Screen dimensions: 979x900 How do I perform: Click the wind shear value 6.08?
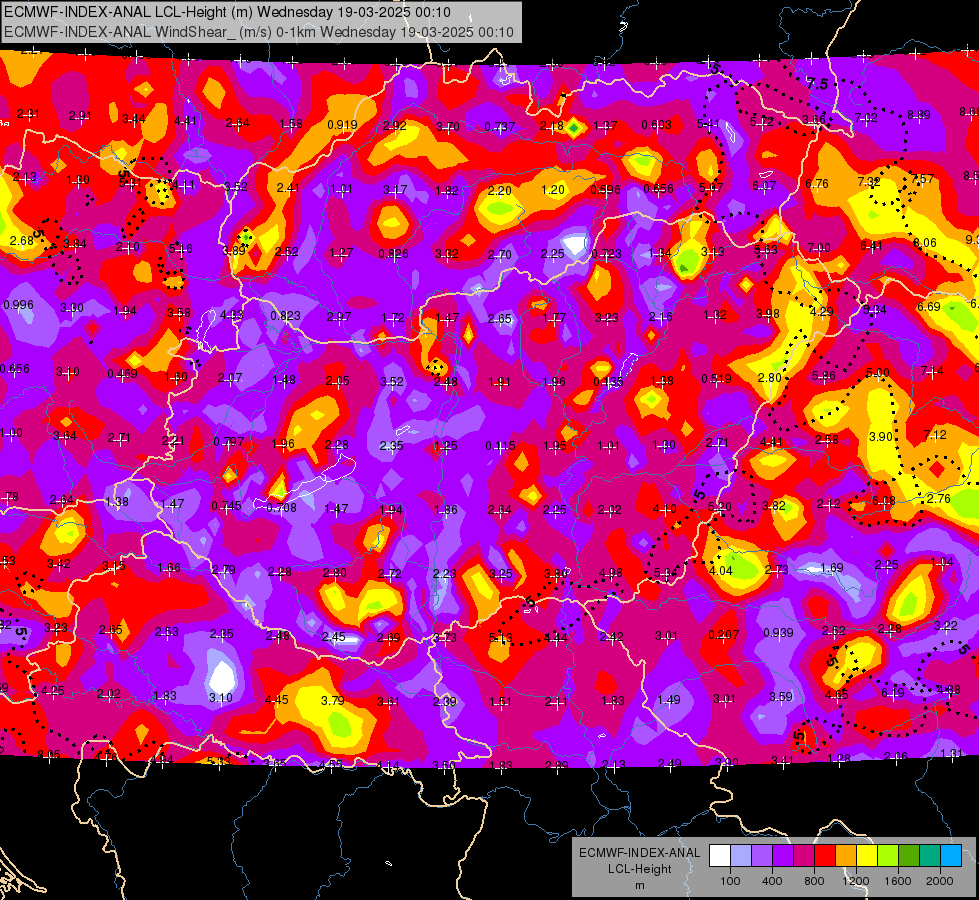tap(883, 501)
